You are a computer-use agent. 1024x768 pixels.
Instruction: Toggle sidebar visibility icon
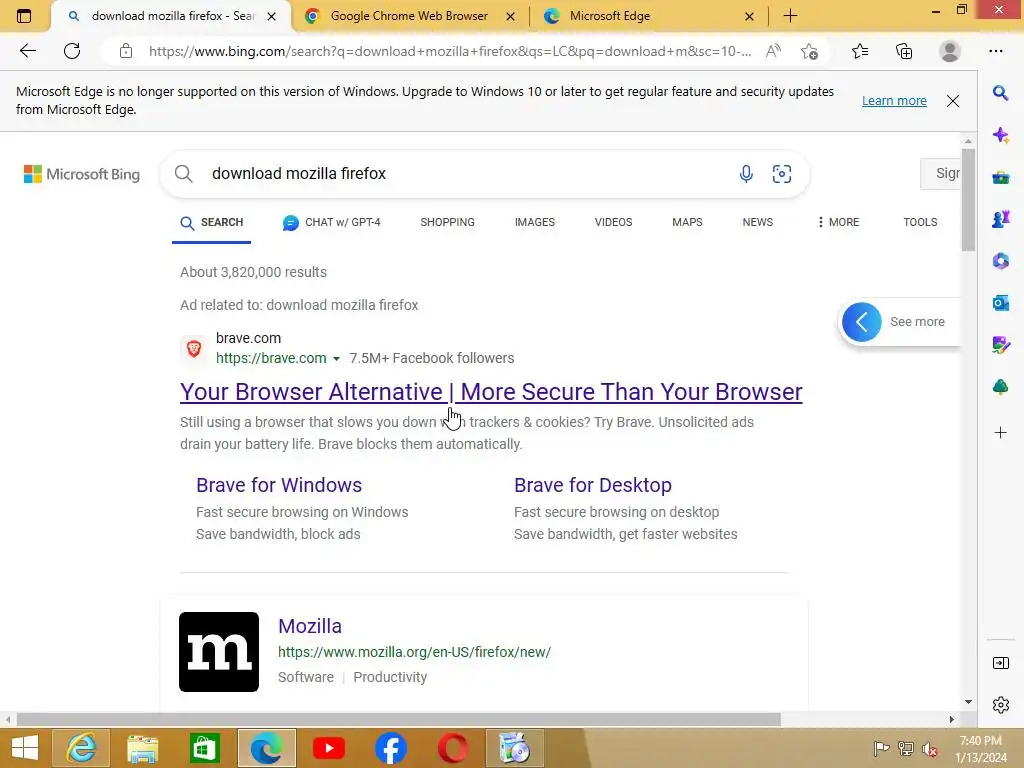pos(1000,664)
